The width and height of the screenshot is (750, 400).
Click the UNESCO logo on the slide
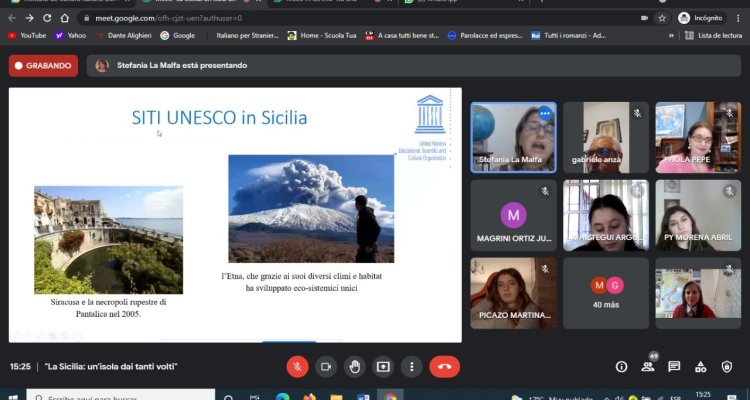(x=430, y=115)
